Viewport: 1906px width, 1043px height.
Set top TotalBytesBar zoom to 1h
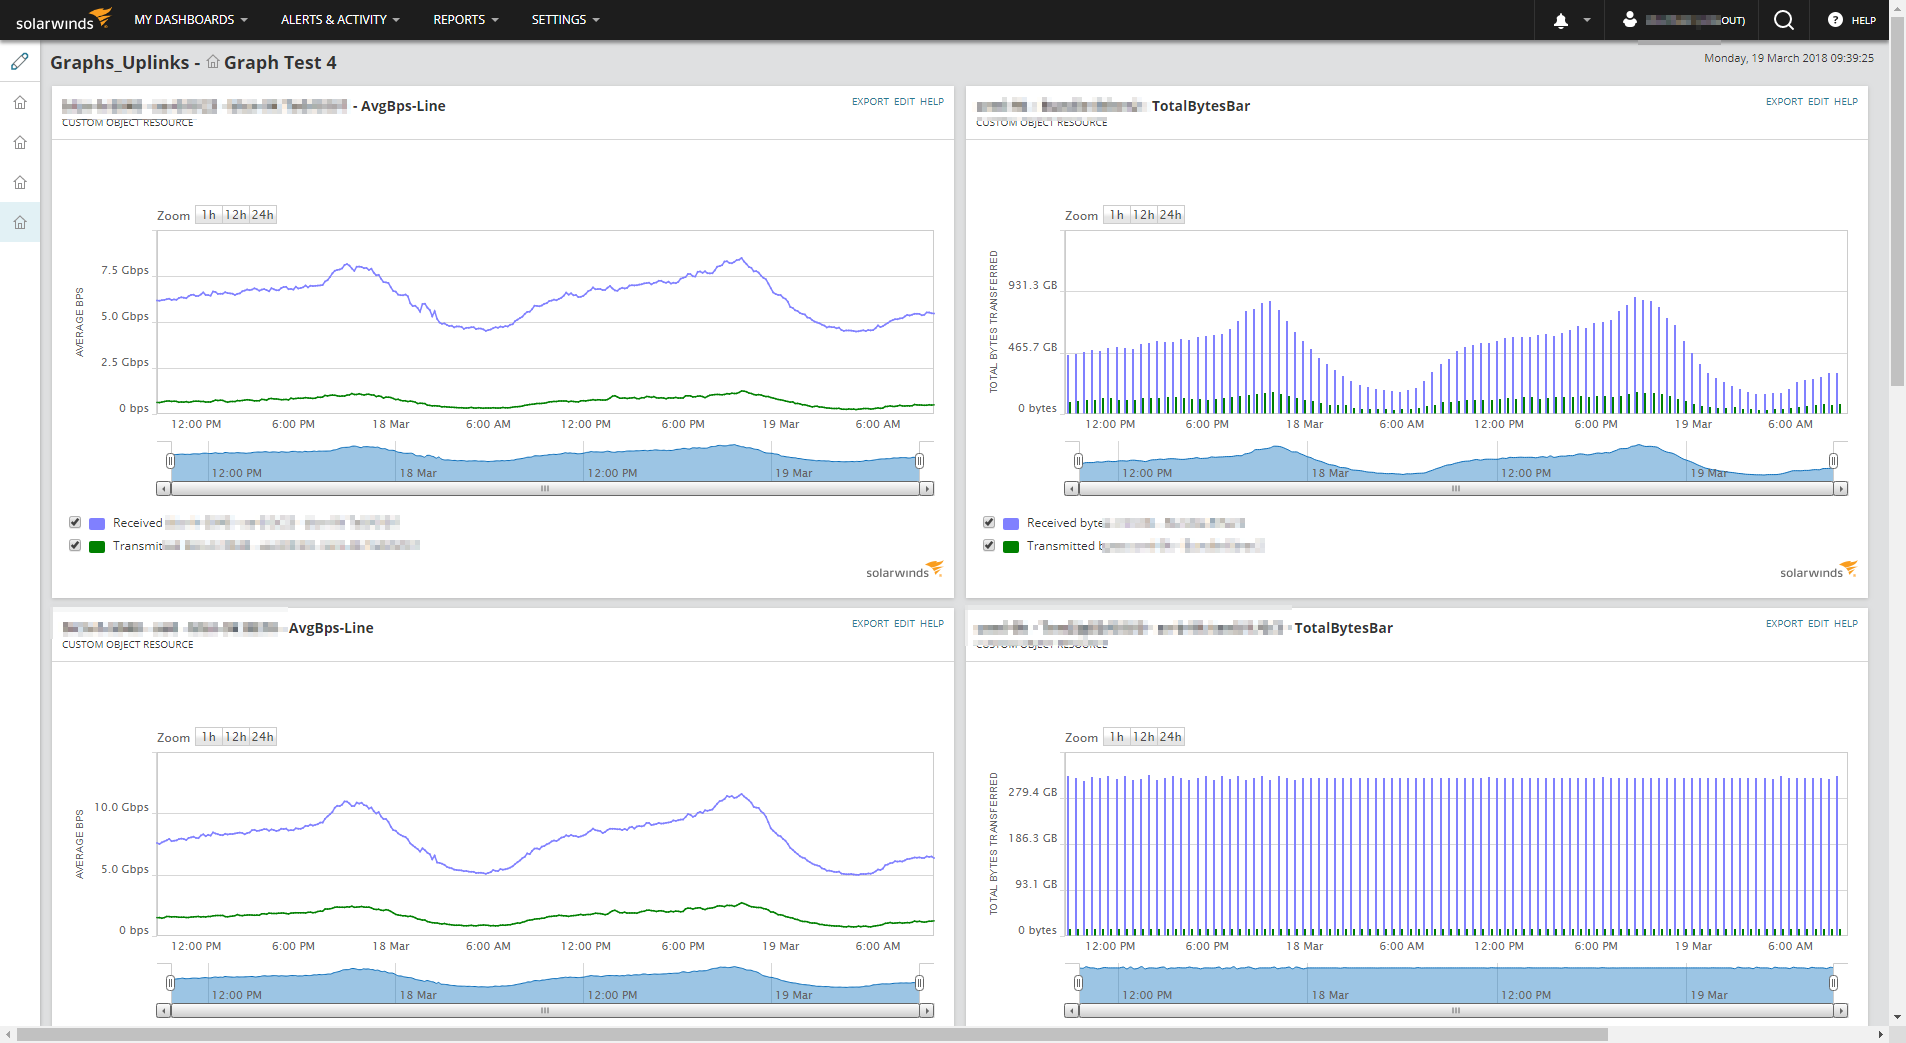pos(1116,215)
